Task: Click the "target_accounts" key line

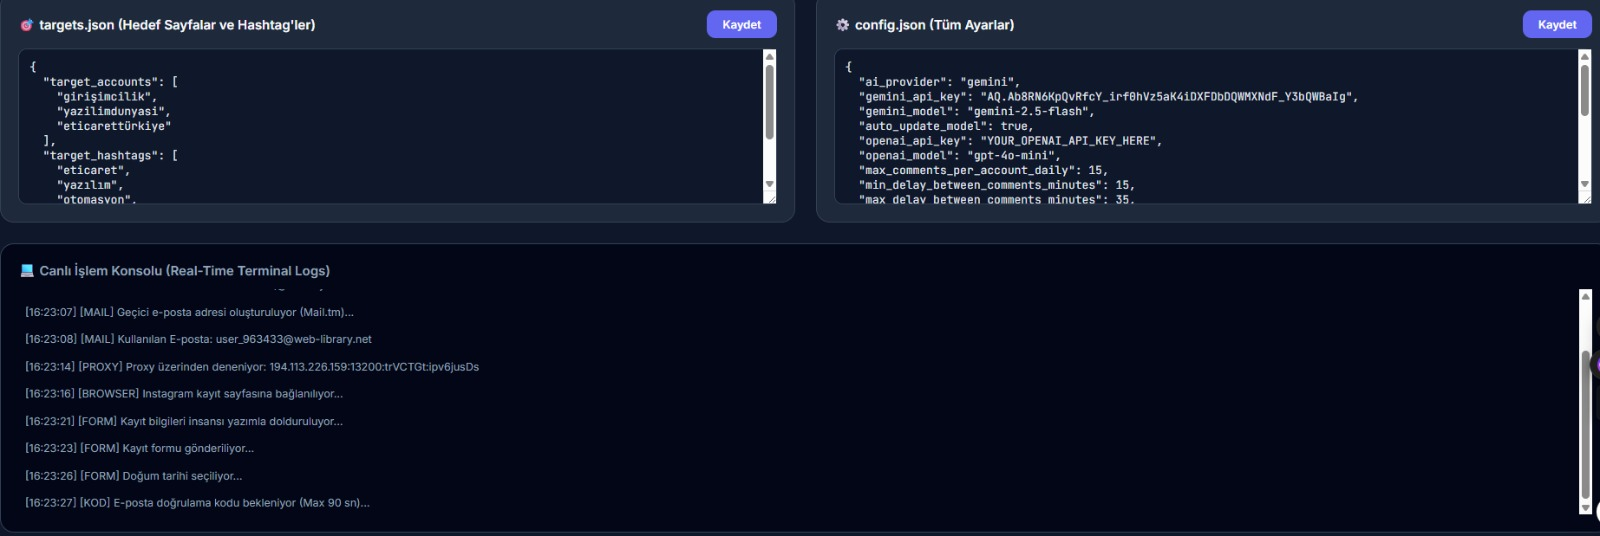Action: [x=110, y=82]
